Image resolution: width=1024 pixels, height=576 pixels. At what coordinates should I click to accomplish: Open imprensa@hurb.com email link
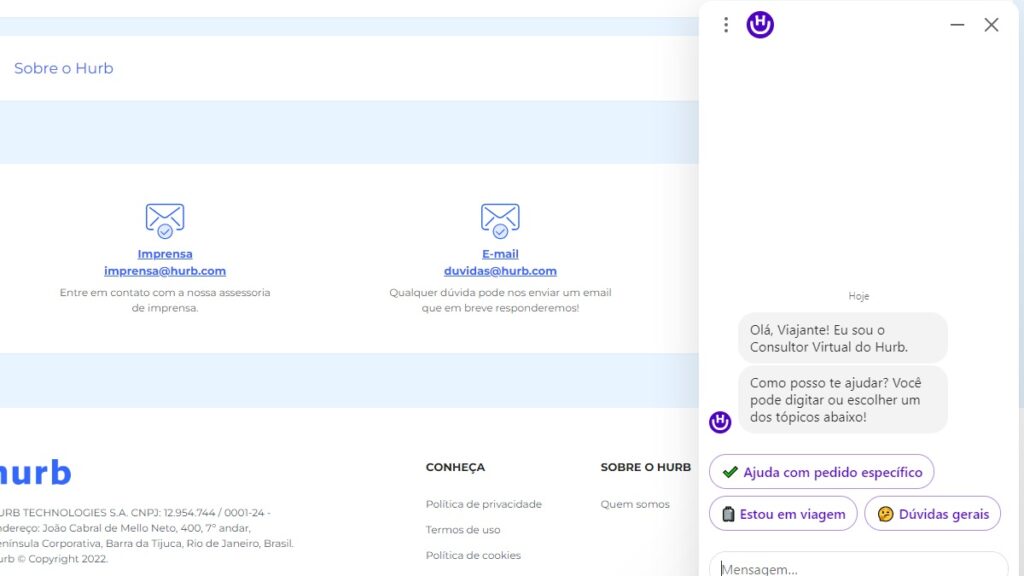click(165, 271)
